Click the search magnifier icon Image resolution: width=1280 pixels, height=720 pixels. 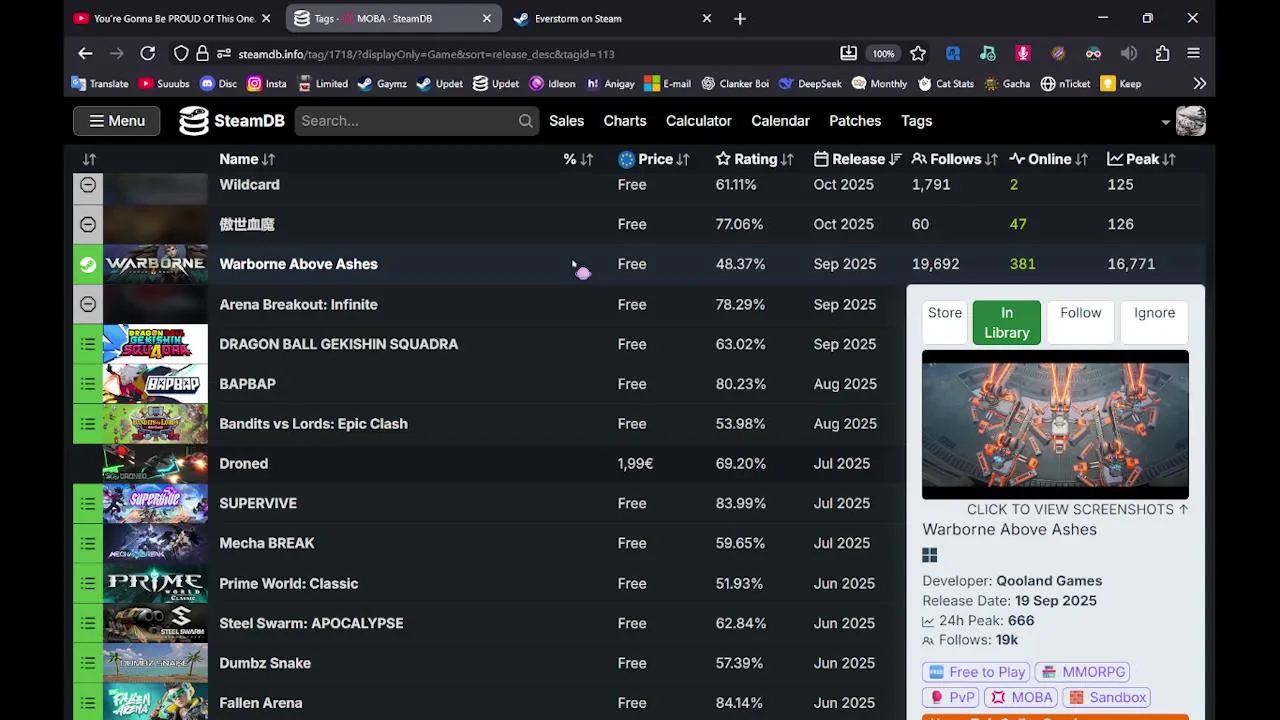pyautogui.click(x=525, y=121)
